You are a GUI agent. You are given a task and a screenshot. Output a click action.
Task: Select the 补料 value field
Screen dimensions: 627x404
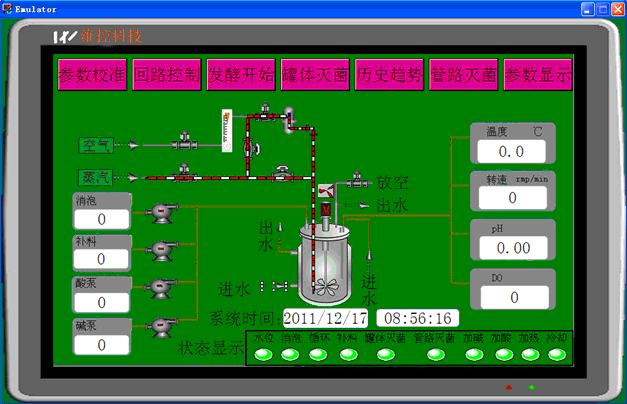point(101,259)
